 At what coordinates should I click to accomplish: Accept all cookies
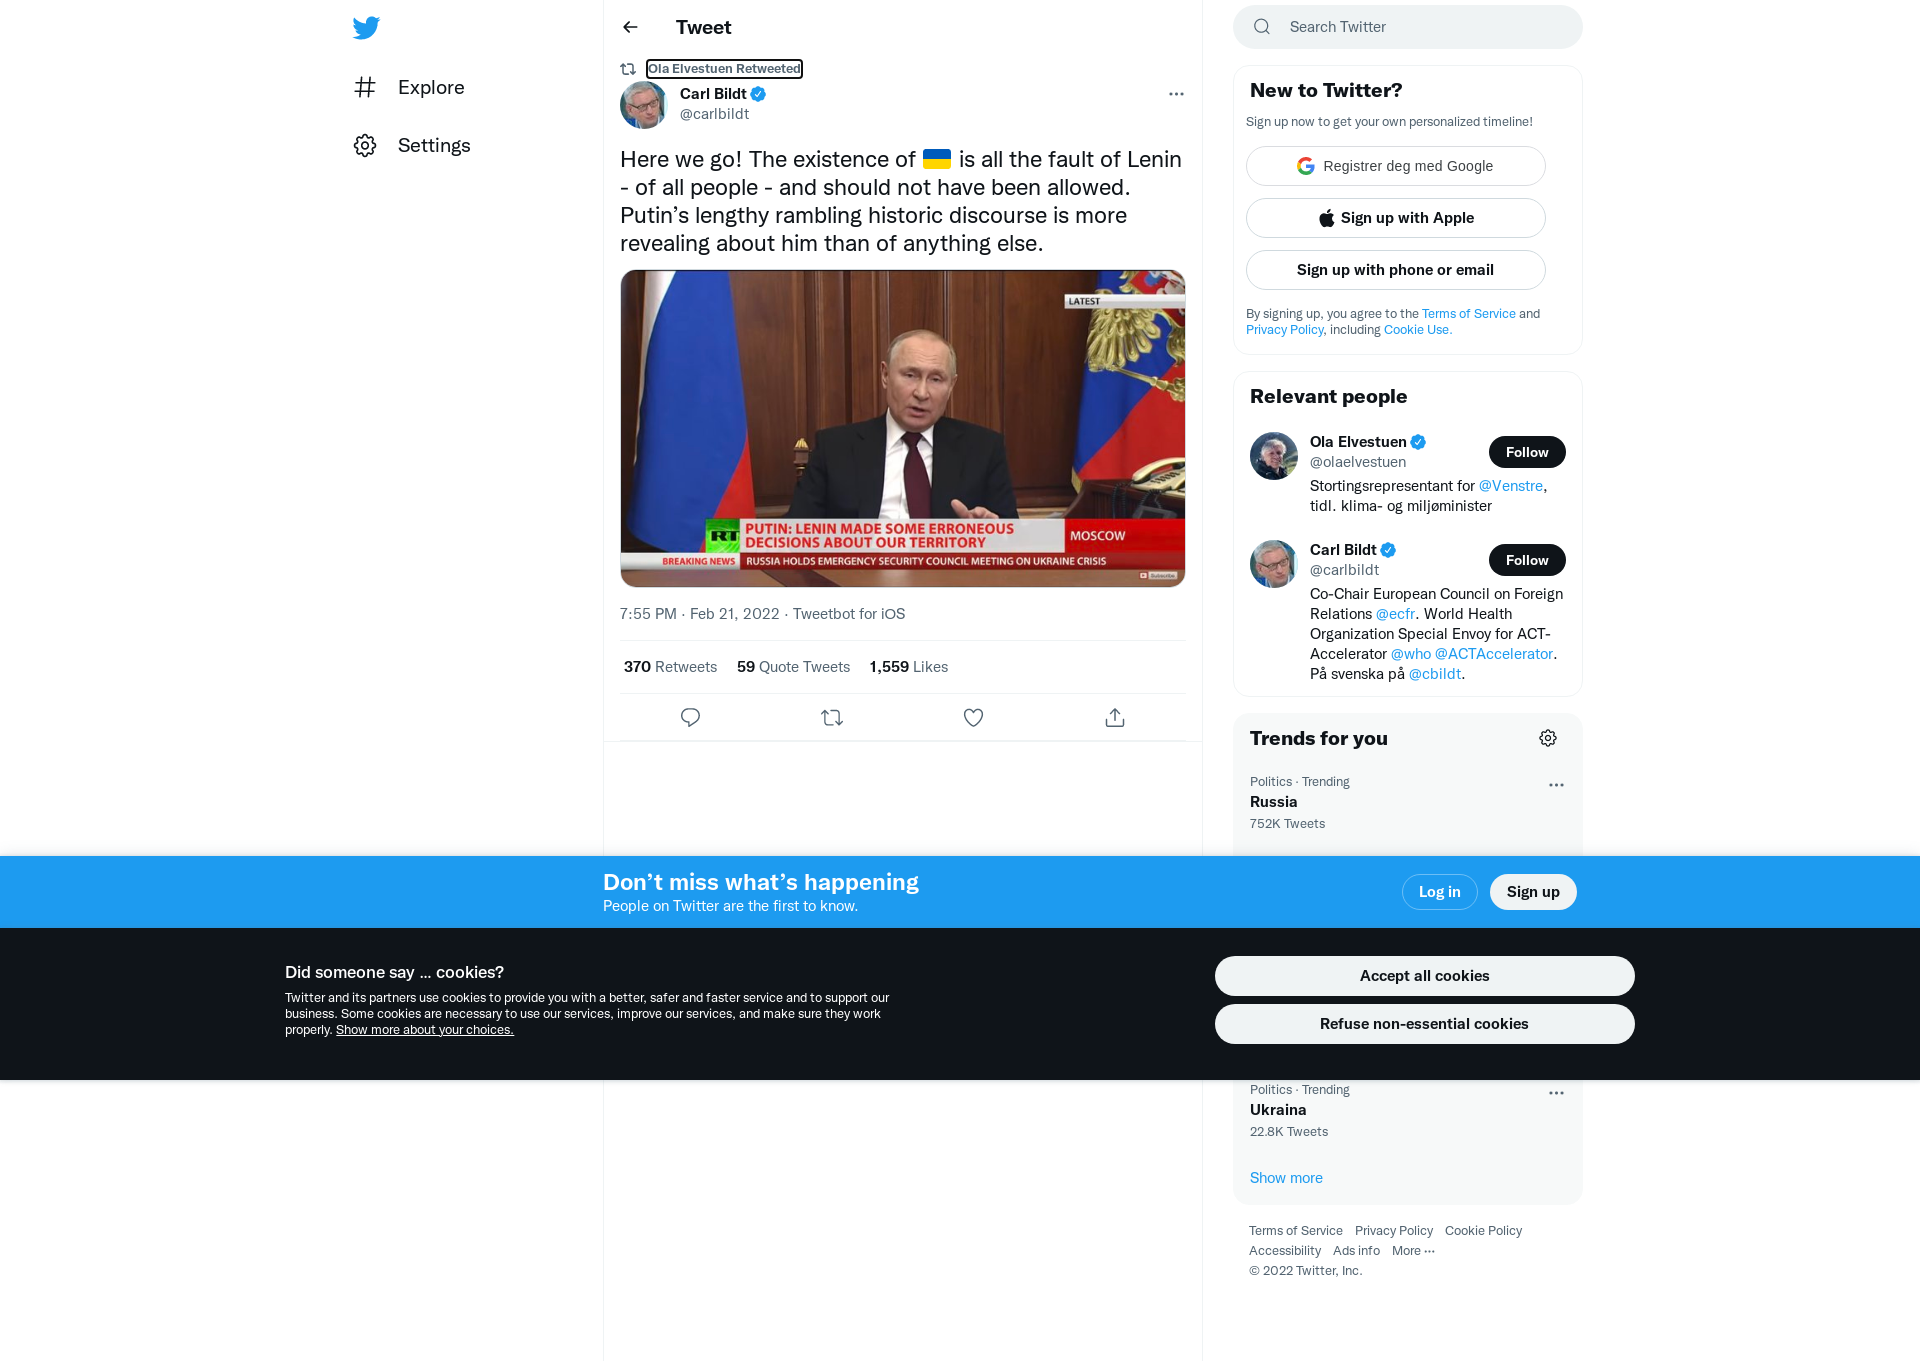1424,976
